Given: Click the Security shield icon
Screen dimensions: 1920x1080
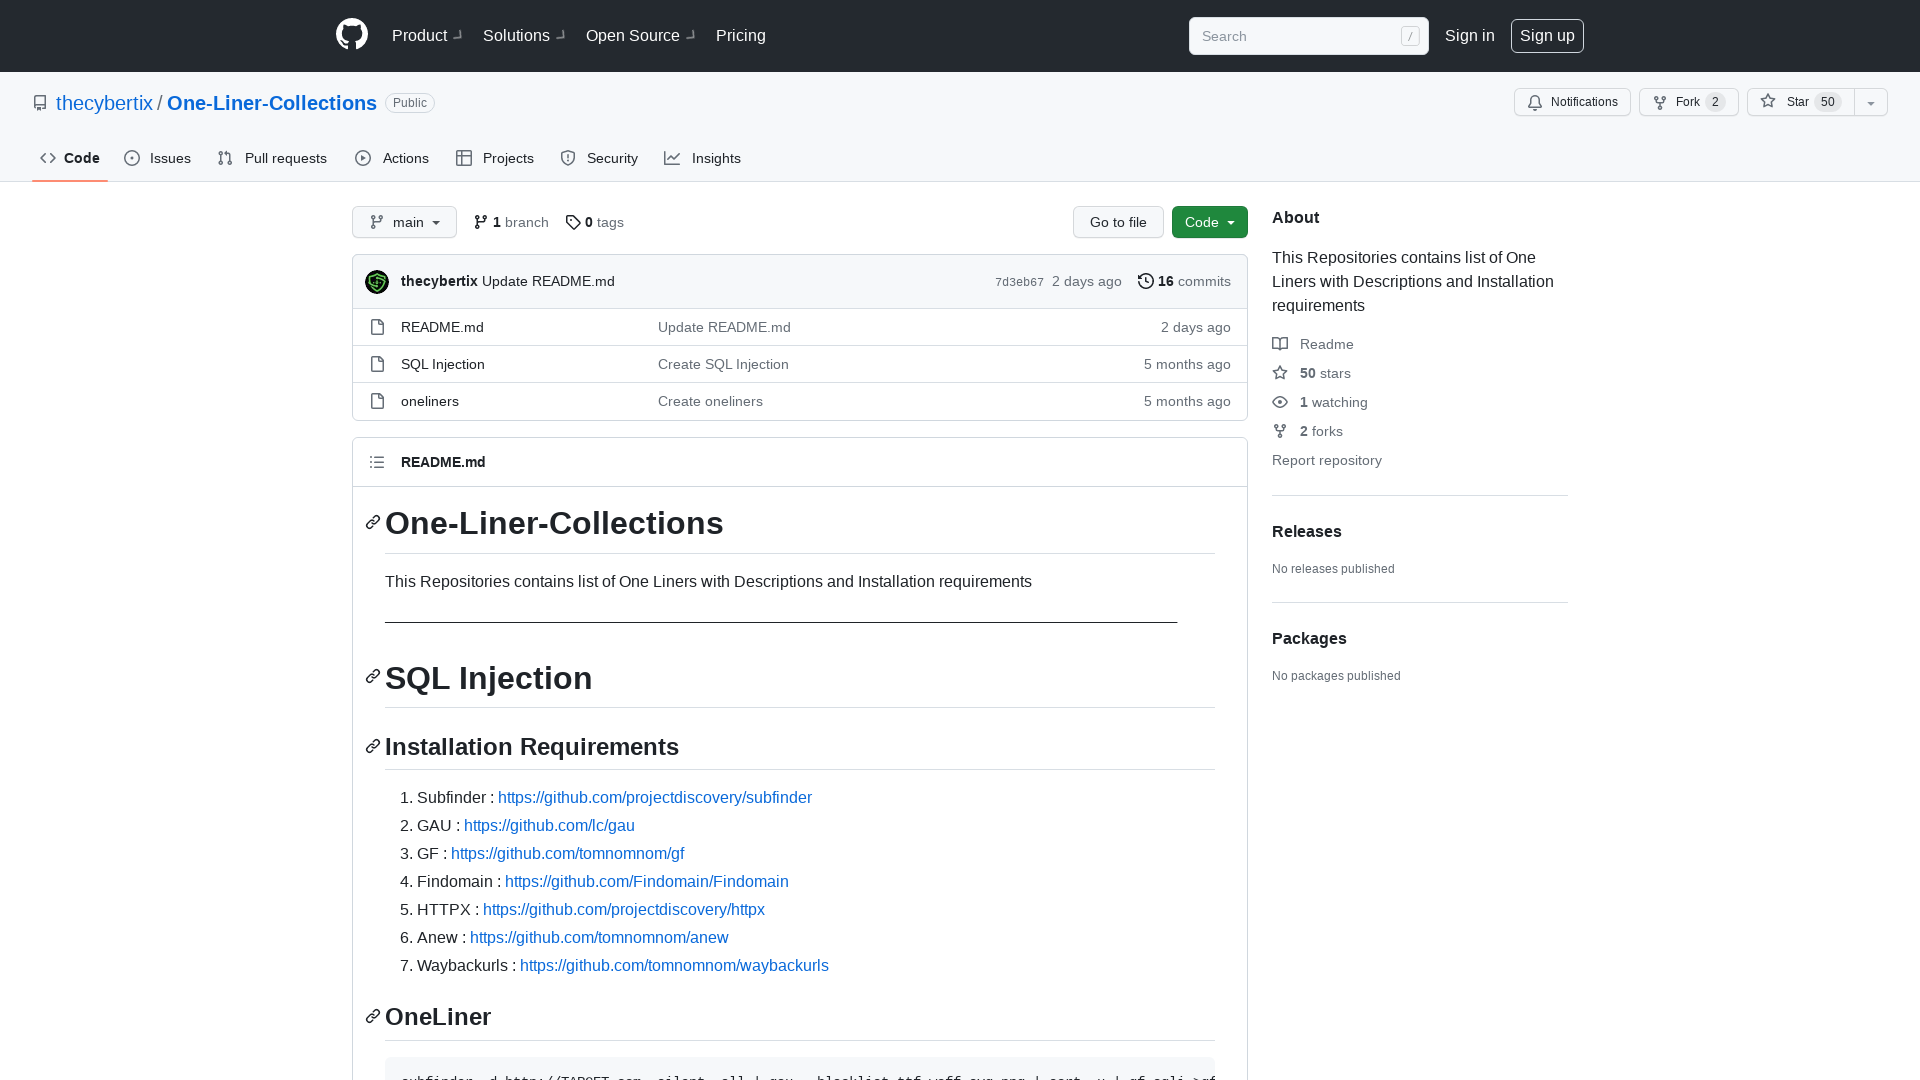Looking at the screenshot, I should 568,158.
